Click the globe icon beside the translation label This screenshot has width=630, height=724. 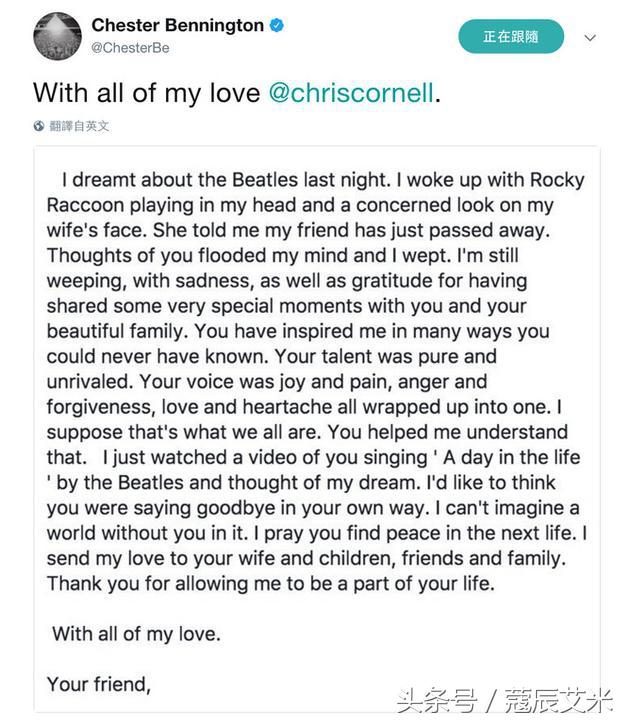click(x=39, y=126)
